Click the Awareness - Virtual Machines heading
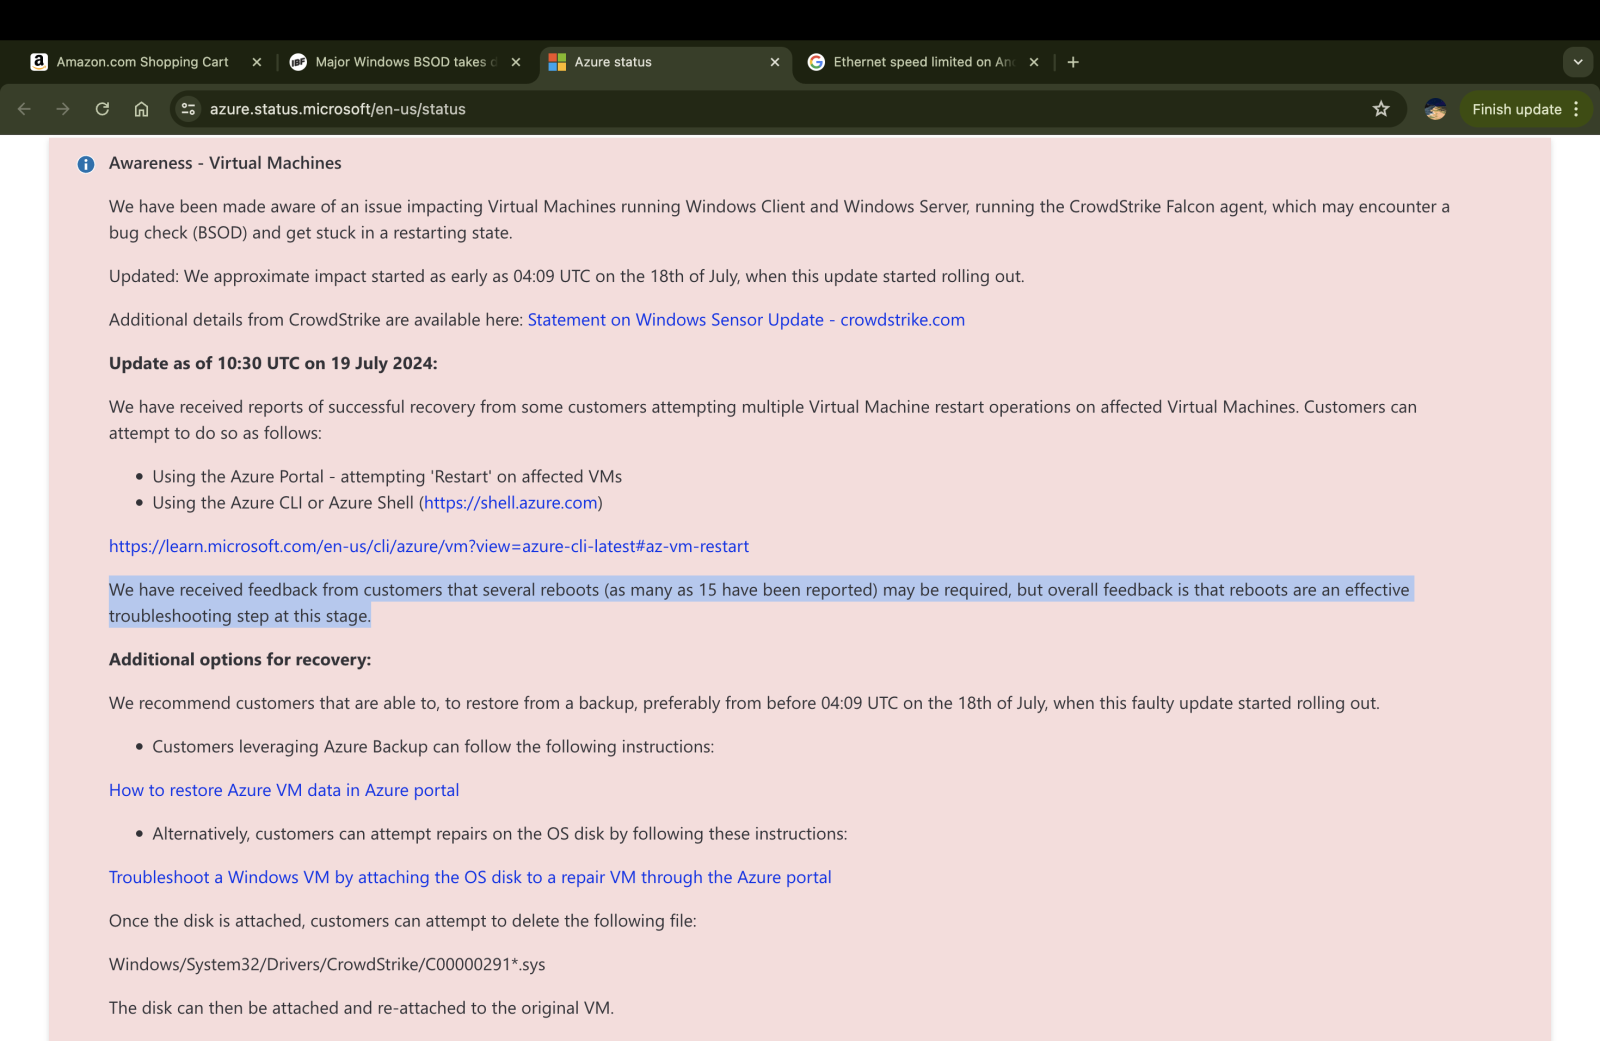The height and width of the screenshot is (1041, 1600). coord(225,163)
